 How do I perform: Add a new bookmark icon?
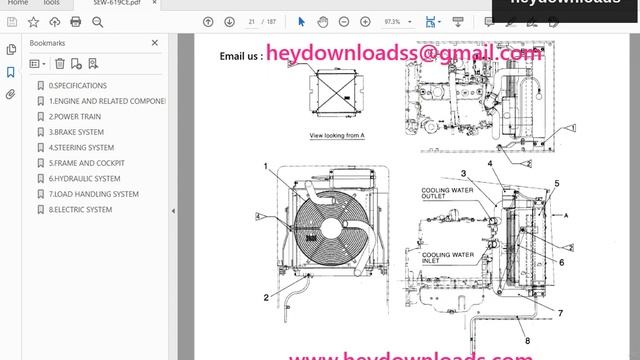pos(76,64)
